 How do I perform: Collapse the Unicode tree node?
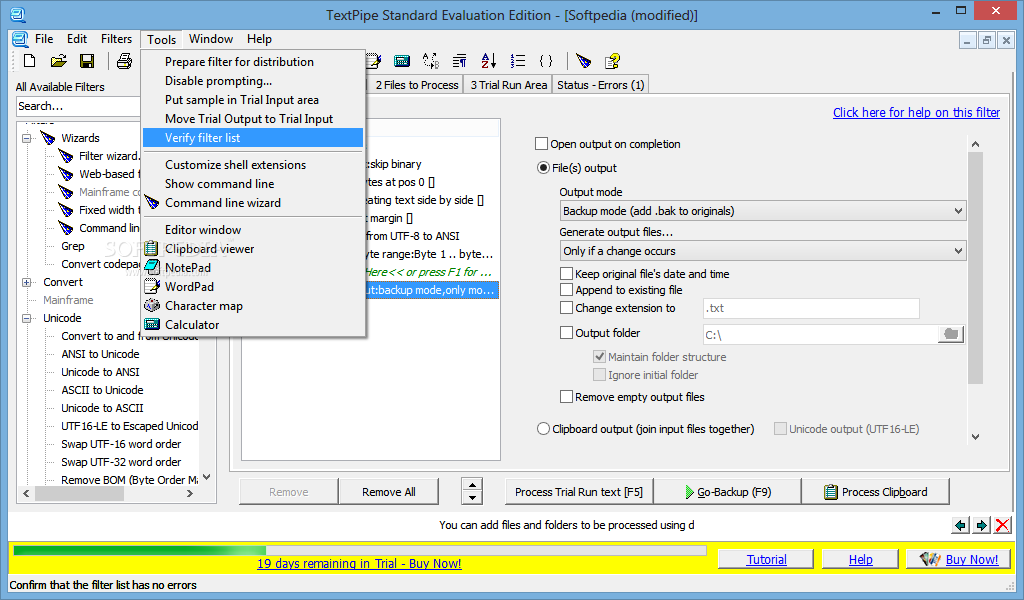pos(27,318)
